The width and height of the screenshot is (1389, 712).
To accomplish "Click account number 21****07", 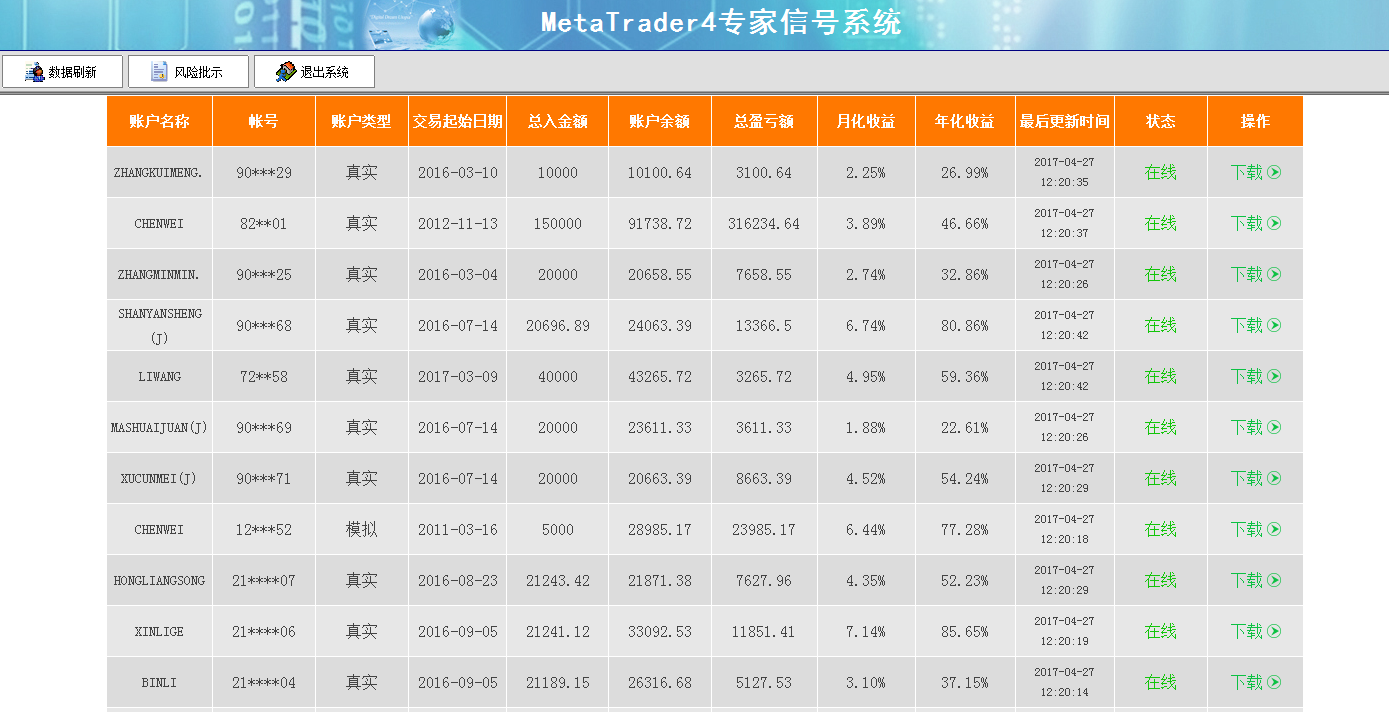I will (x=264, y=580).
